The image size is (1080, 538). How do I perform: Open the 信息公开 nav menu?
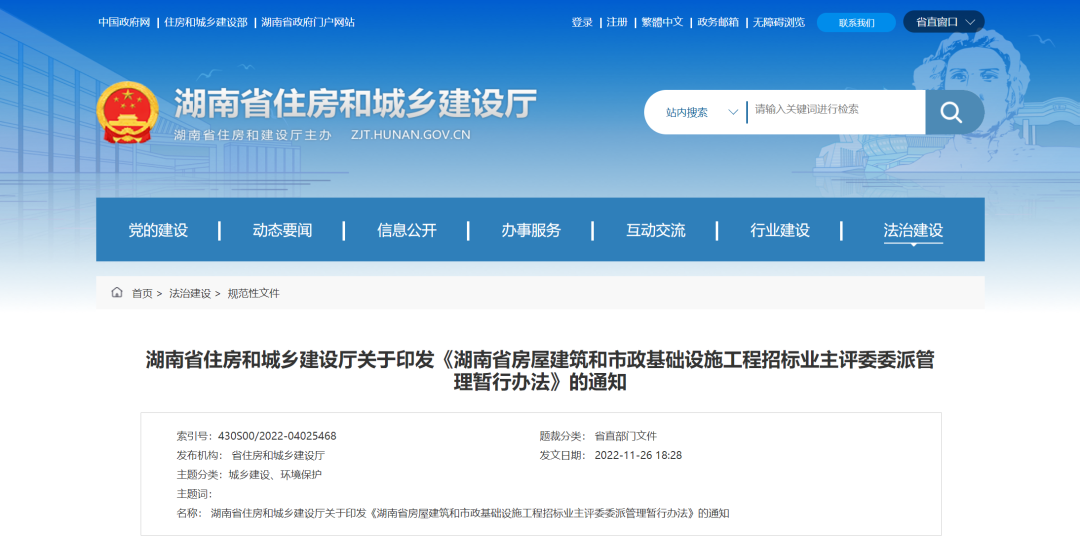[406, 230]
